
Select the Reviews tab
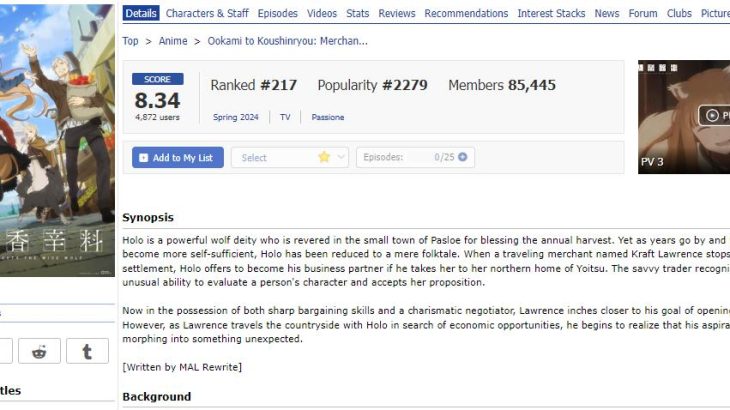[x=397, y=14]
